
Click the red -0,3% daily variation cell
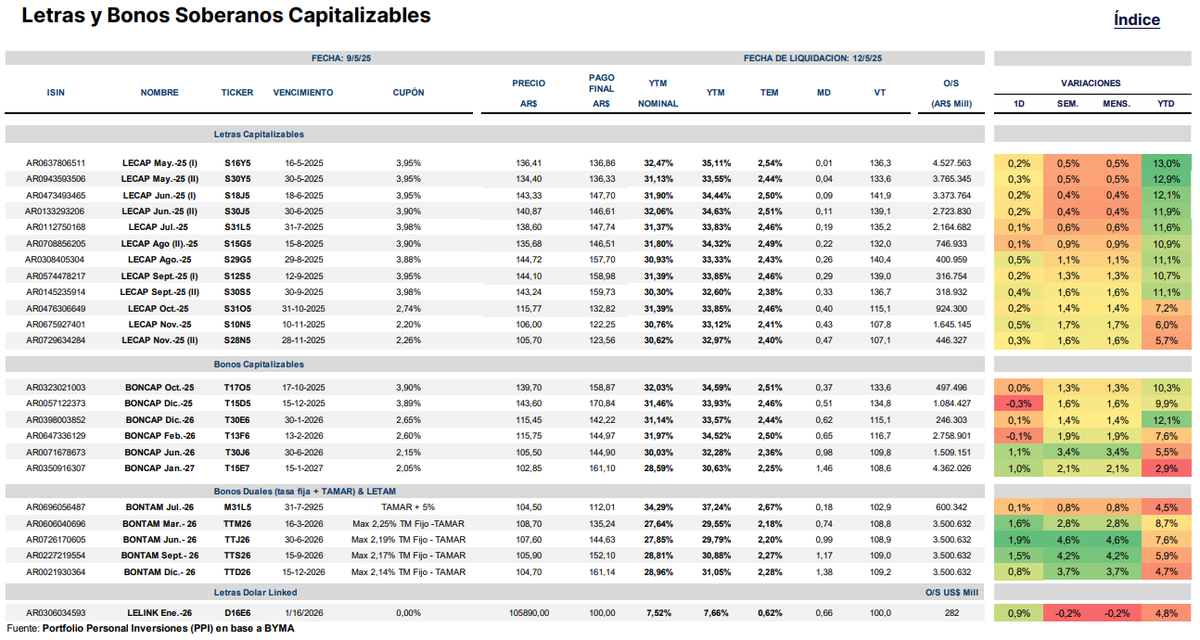(1018, 404)
